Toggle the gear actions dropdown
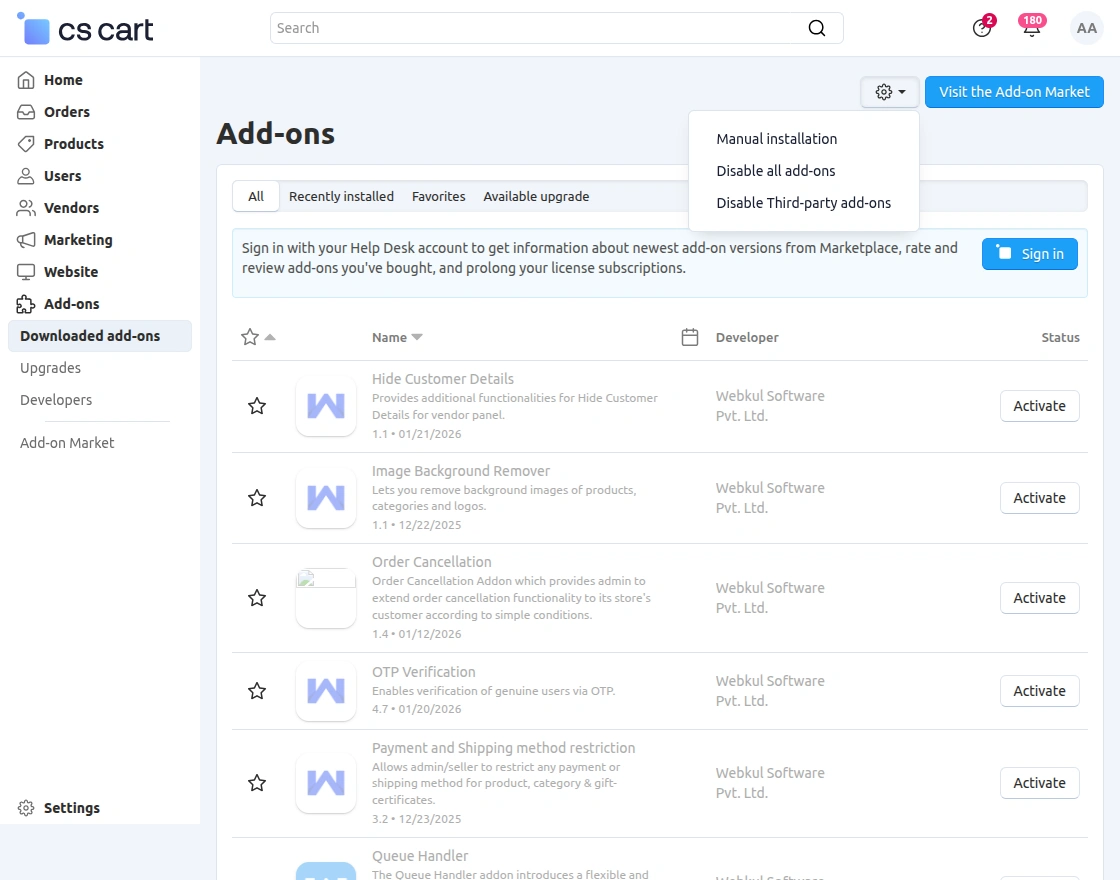Screen dimensions: 1120x880 [890, 92]
